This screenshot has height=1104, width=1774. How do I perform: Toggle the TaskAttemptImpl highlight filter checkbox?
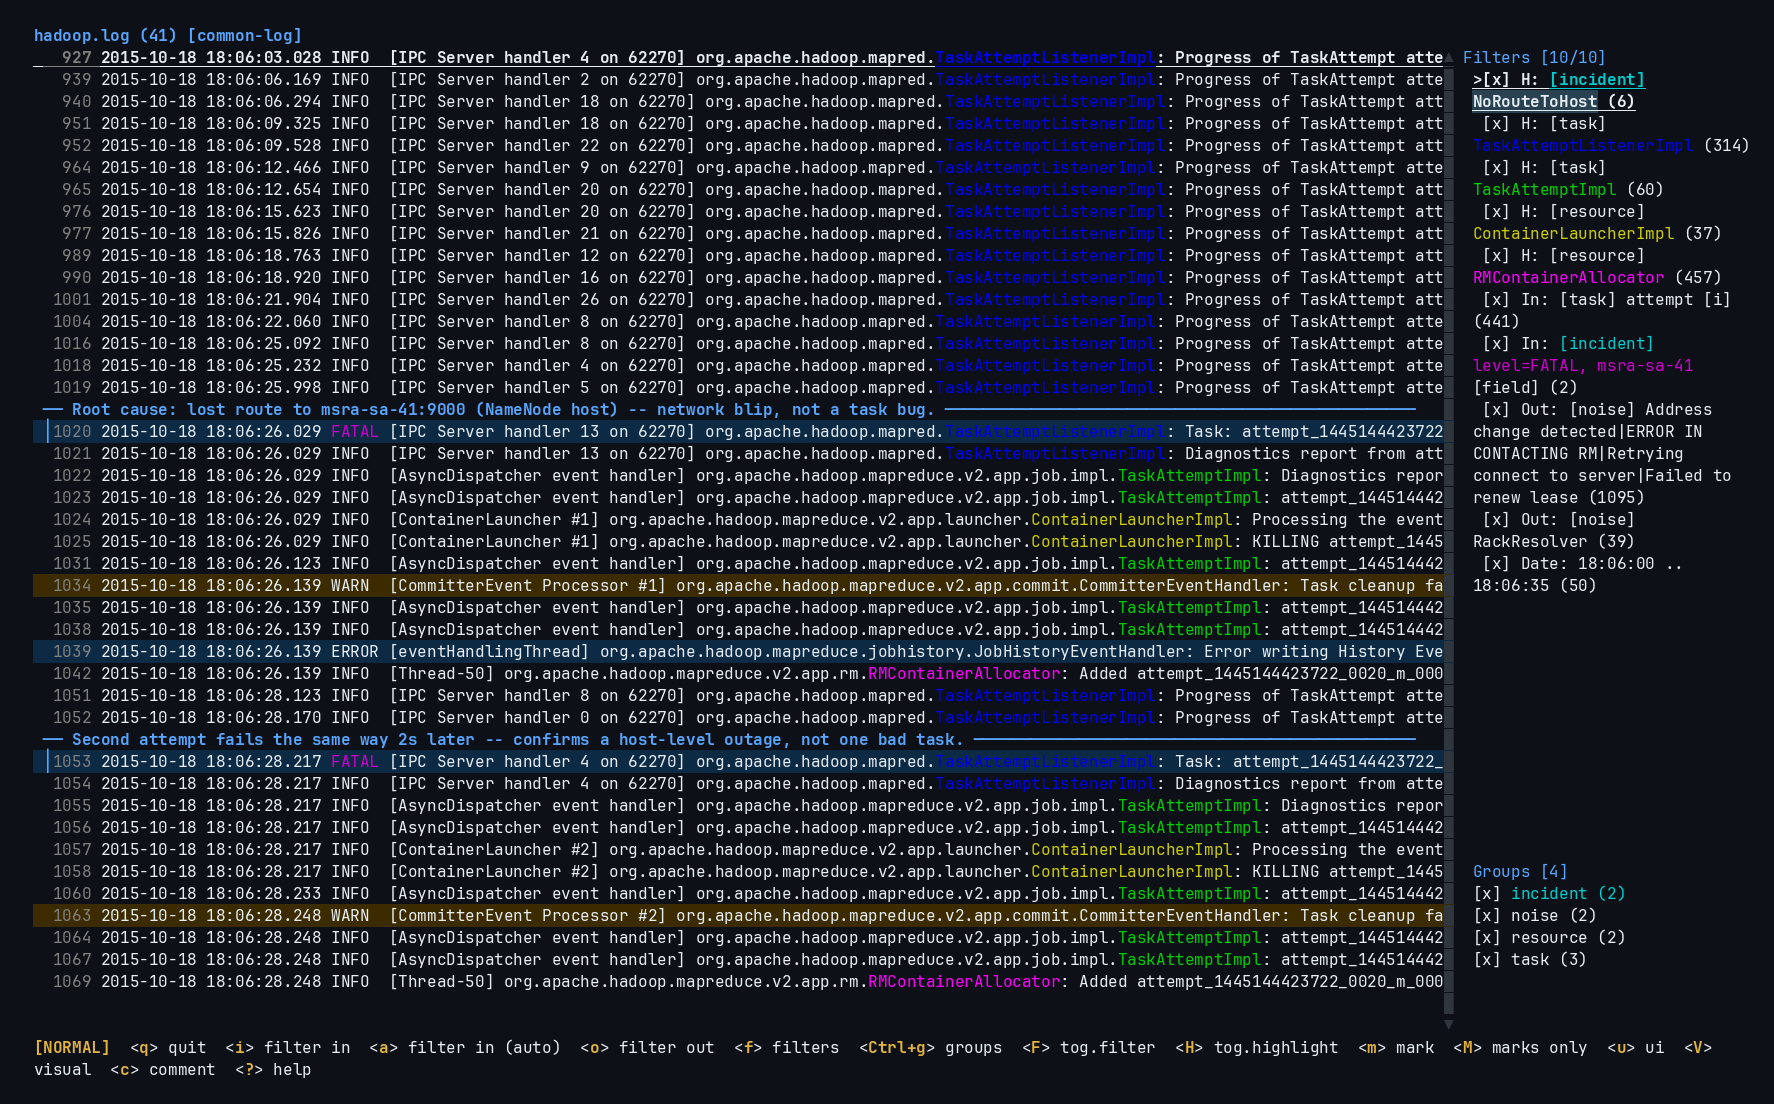point(1496,168)
